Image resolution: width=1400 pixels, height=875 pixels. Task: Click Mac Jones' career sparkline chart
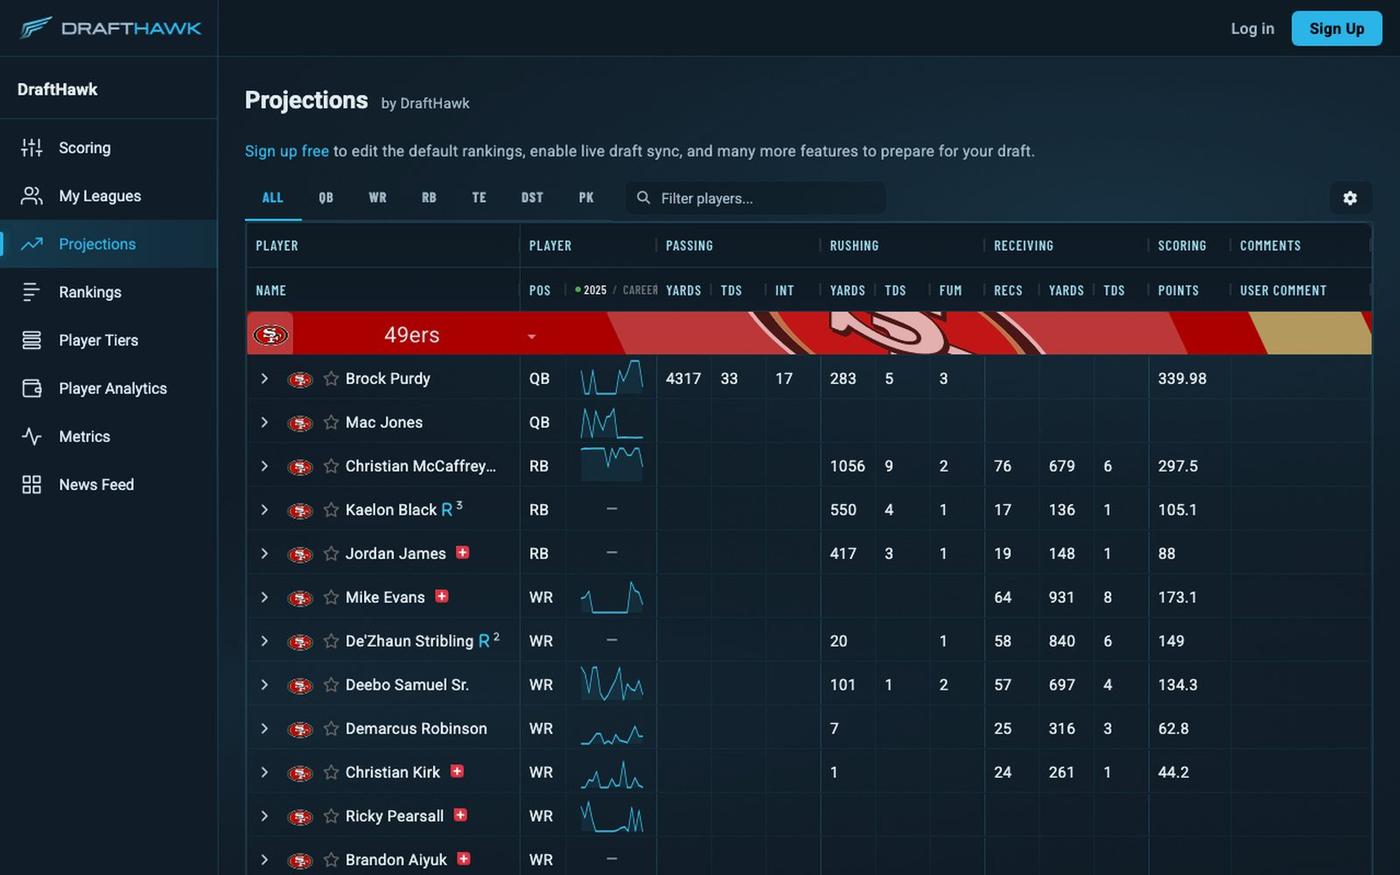612,422
